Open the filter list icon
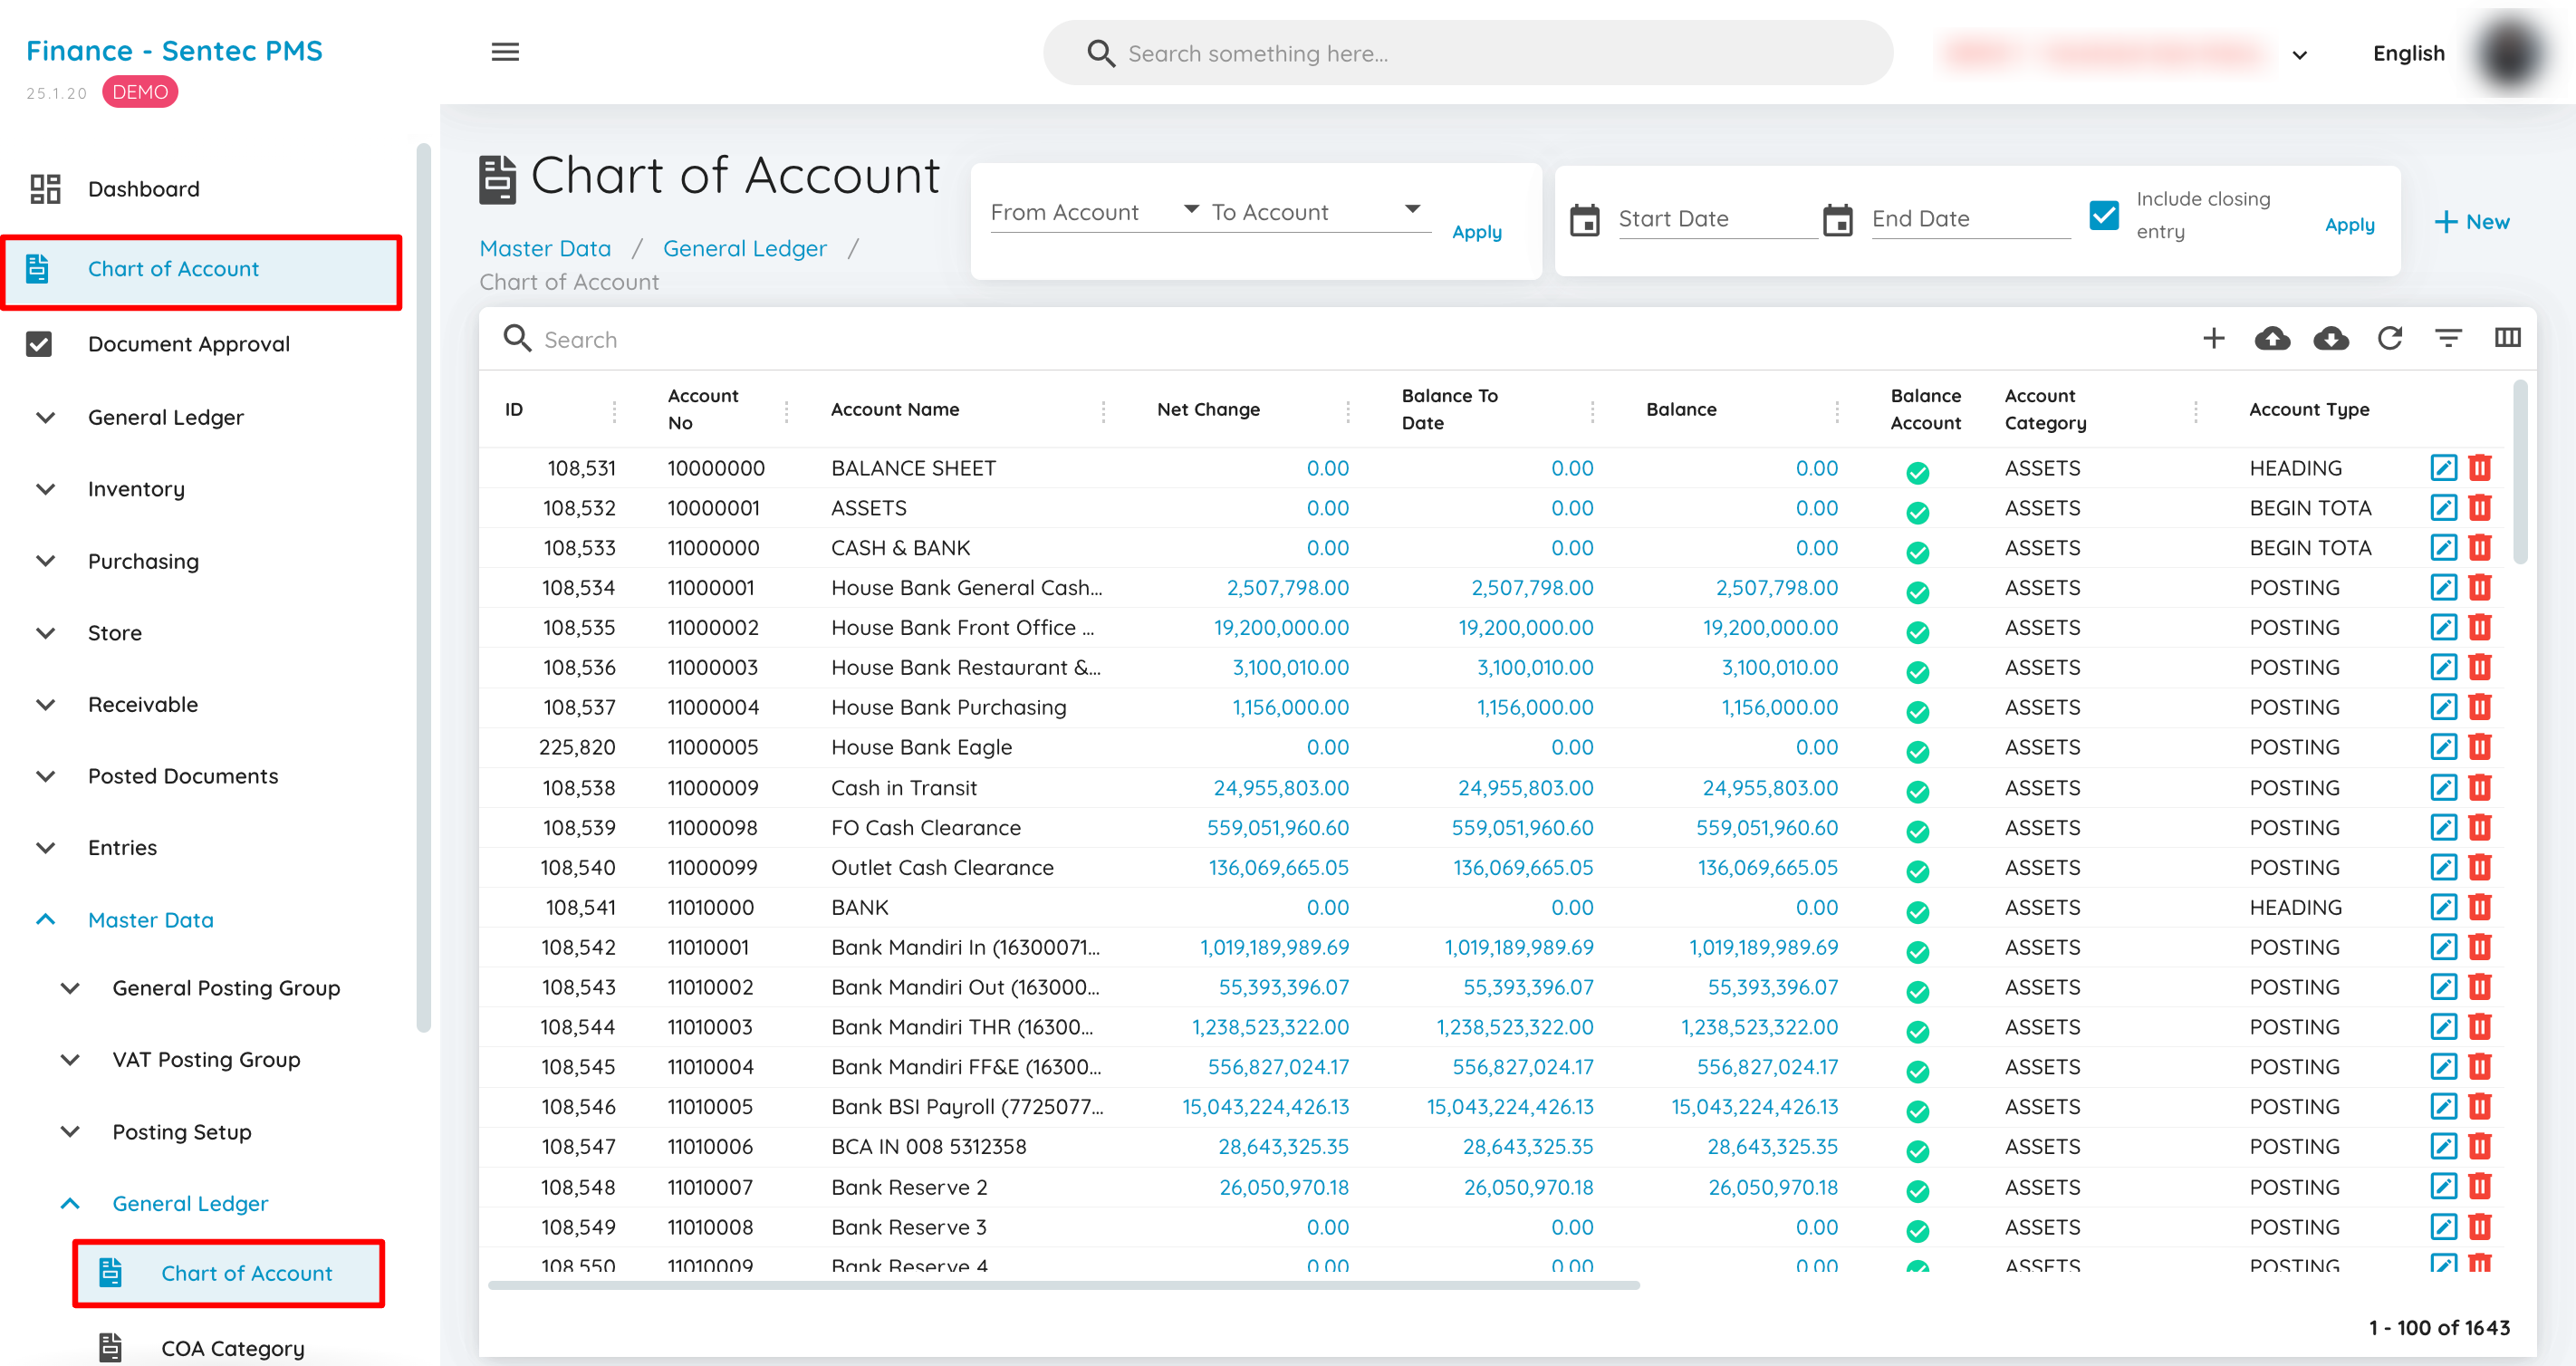 [2448, 338]
